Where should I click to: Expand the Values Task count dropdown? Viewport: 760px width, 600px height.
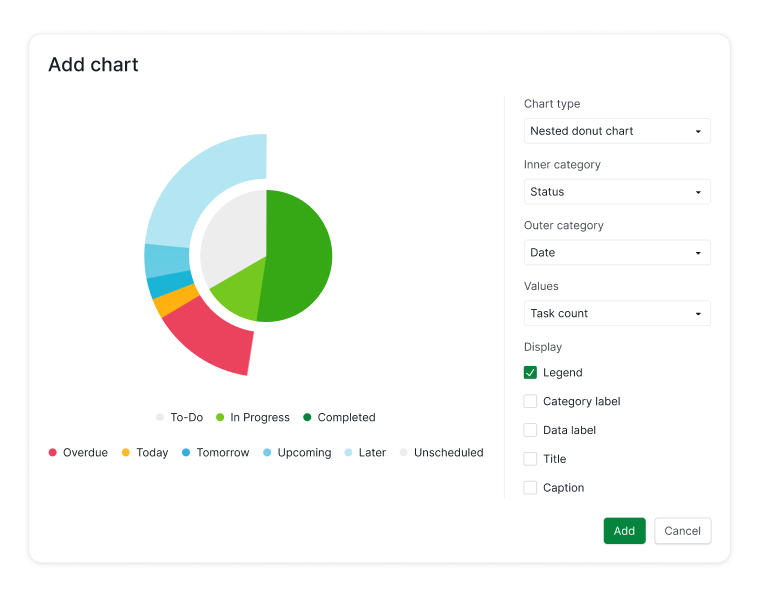click(616, 314)
